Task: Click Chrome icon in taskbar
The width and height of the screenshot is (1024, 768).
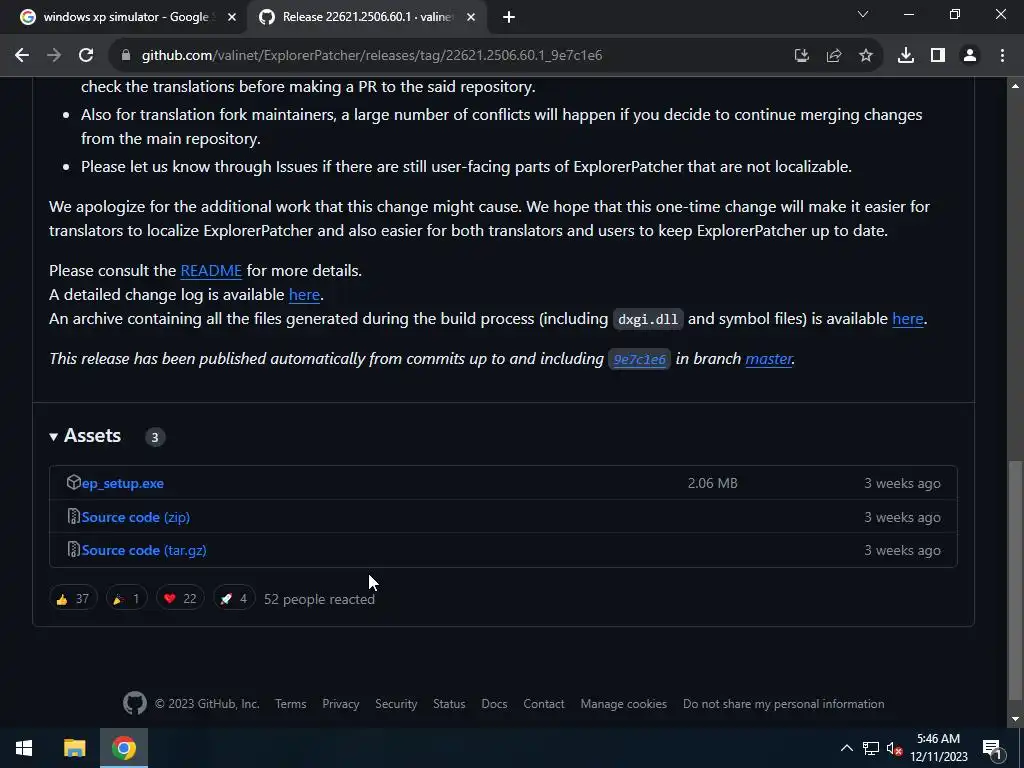Action: (x=123, y=748)
